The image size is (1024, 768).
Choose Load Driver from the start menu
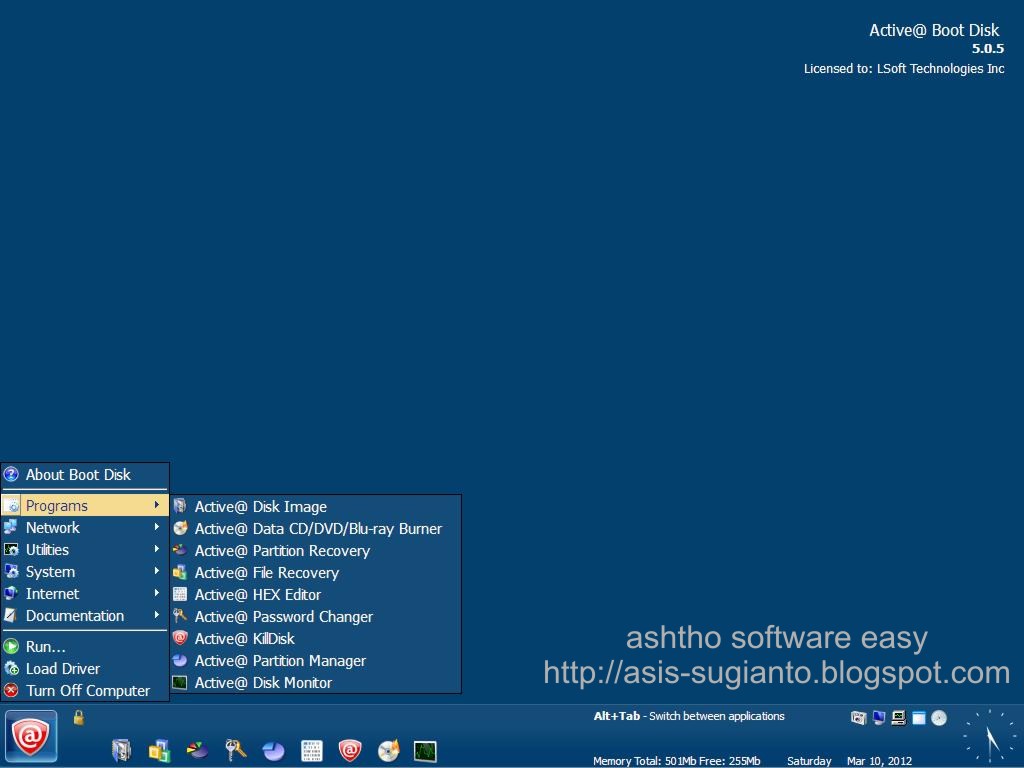85,669
